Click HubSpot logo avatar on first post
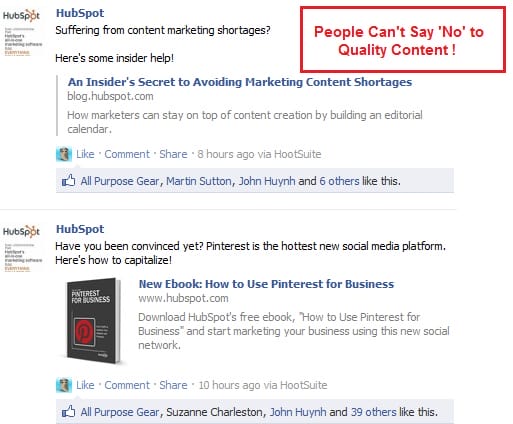513x424 pixels. pos(22,33)
